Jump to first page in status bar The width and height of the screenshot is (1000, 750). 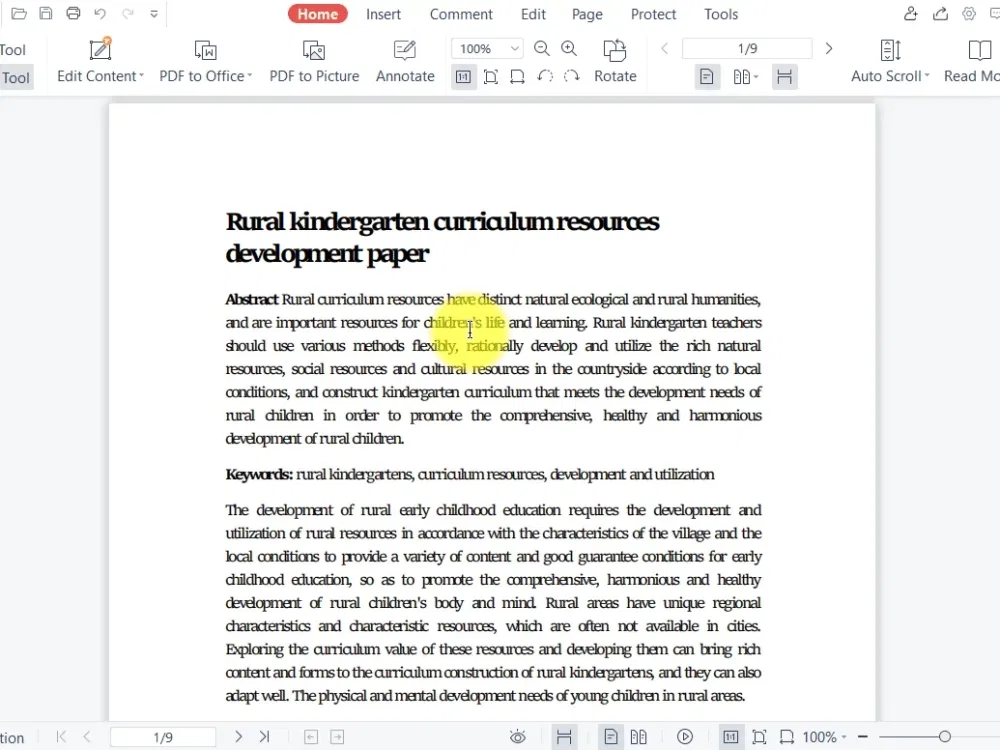pos(61,737)
